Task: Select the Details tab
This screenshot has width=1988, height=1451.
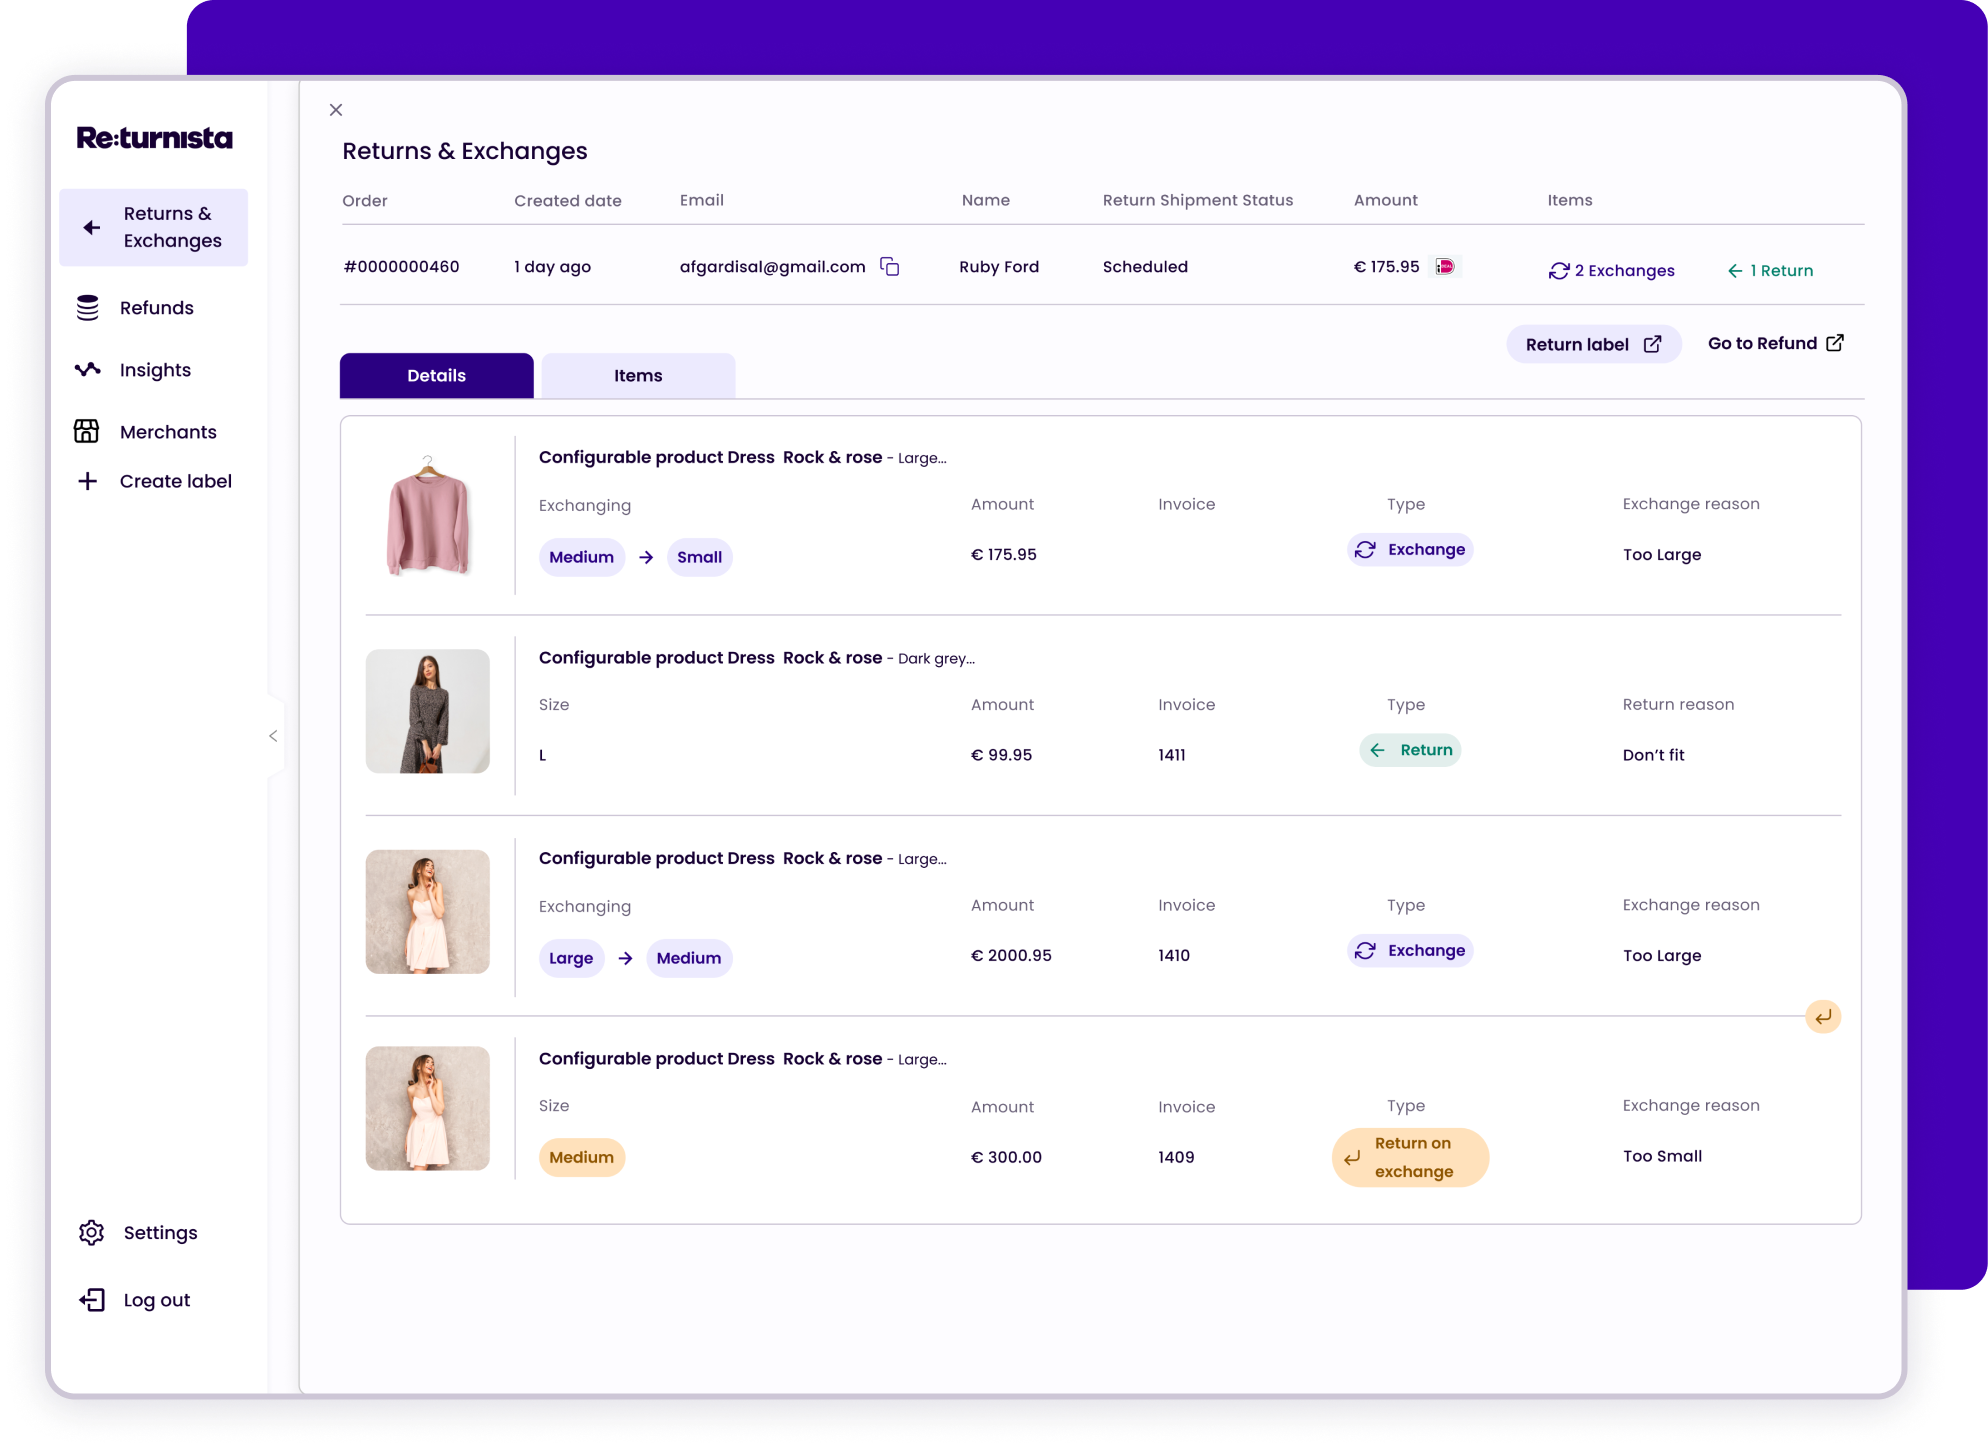Action: point(436,376)
